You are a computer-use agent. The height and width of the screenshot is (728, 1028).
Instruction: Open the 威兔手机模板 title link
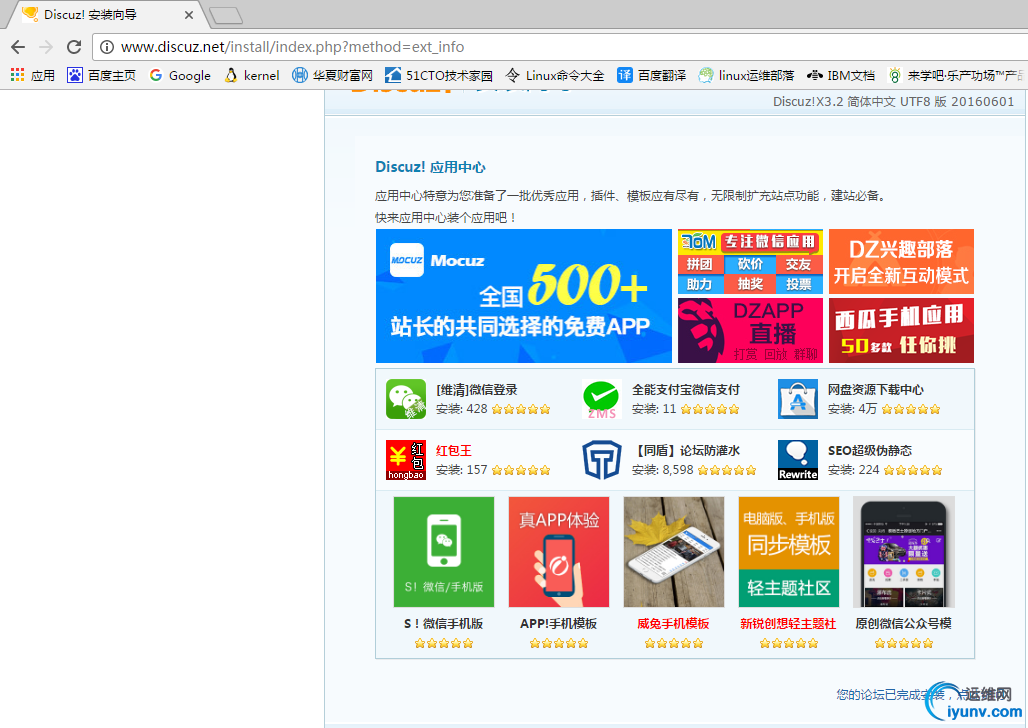(x=673, y=624)
